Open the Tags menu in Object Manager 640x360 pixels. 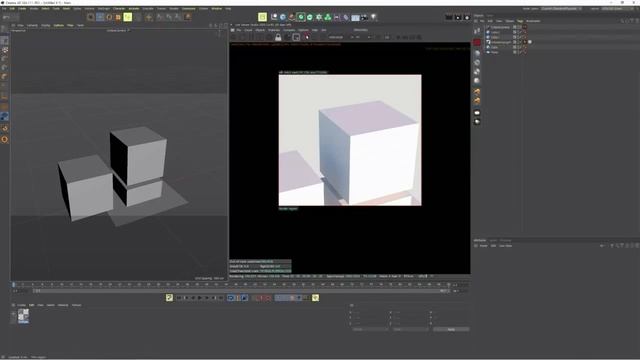pyautogui.click(x=520, y=21)
